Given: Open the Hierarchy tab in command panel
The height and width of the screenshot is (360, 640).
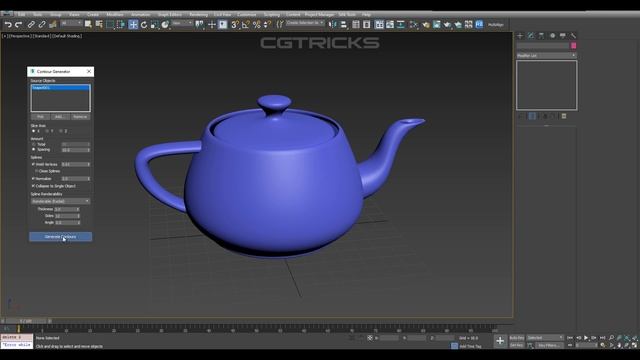Looking at the screenshot, I should click(541, 36).
